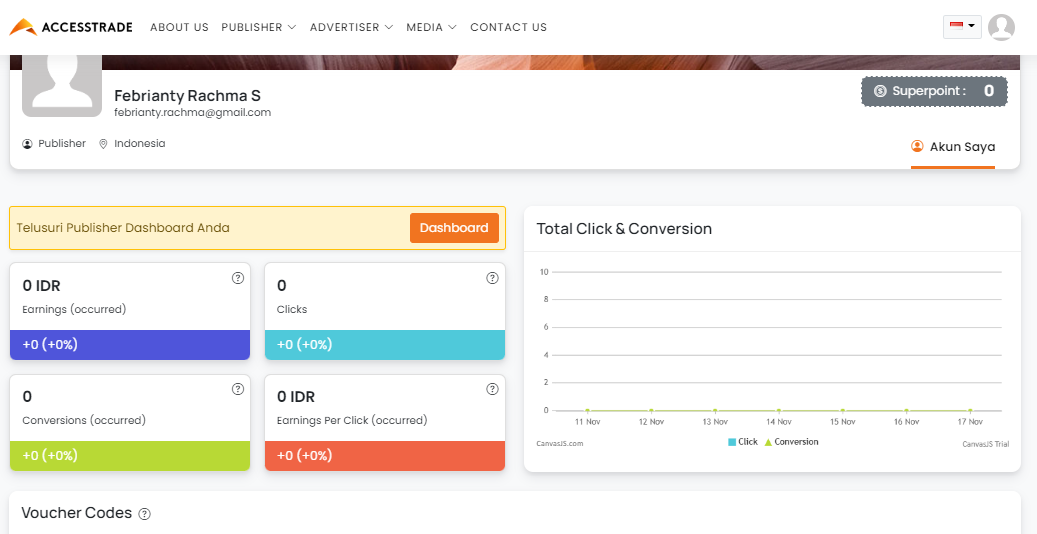Expand the MEDIA menu dropdown
The image size is (1037, 534).
click(431, 27)
